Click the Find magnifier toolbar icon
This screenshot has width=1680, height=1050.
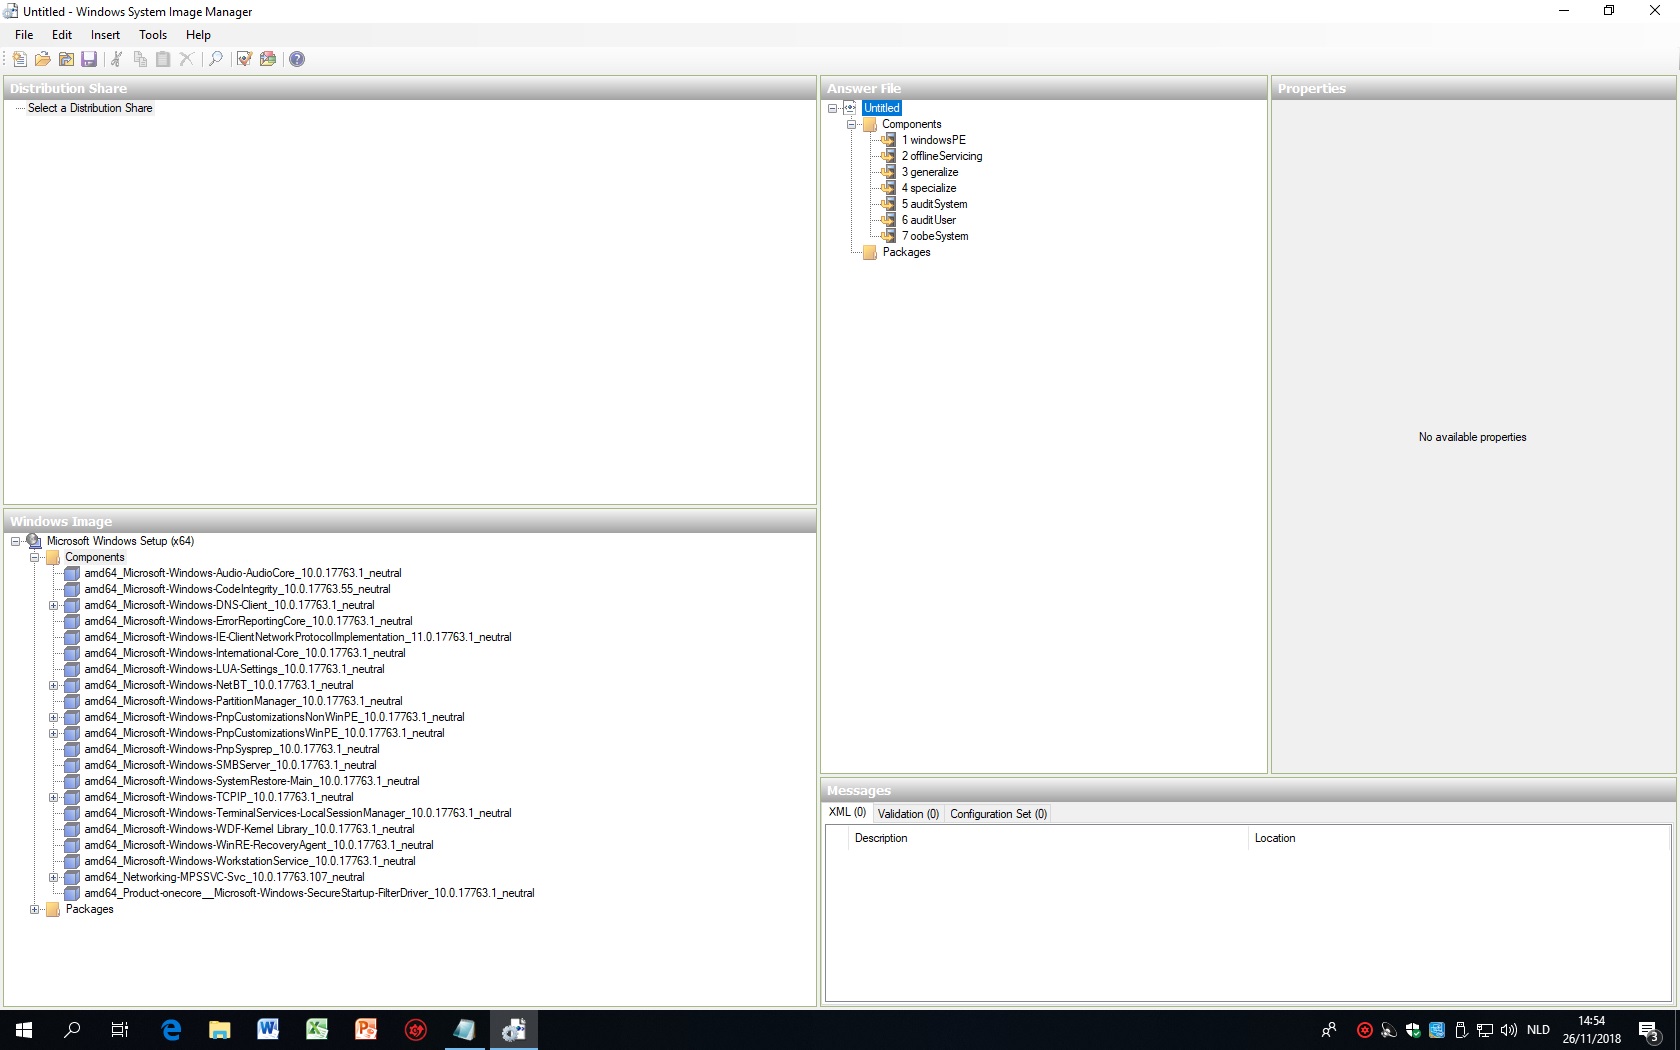click(215, 59)
